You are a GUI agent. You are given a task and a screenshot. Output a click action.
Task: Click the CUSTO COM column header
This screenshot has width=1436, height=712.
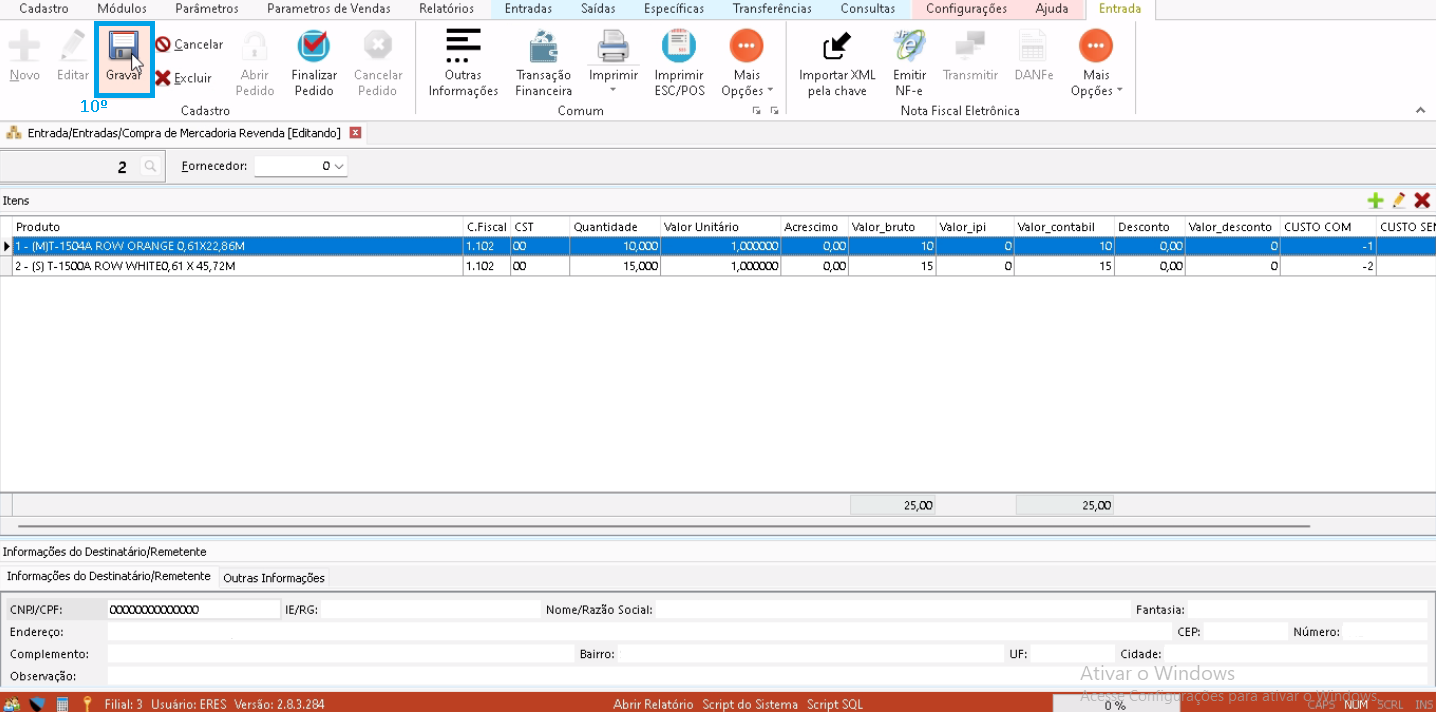coord(1328,227)
